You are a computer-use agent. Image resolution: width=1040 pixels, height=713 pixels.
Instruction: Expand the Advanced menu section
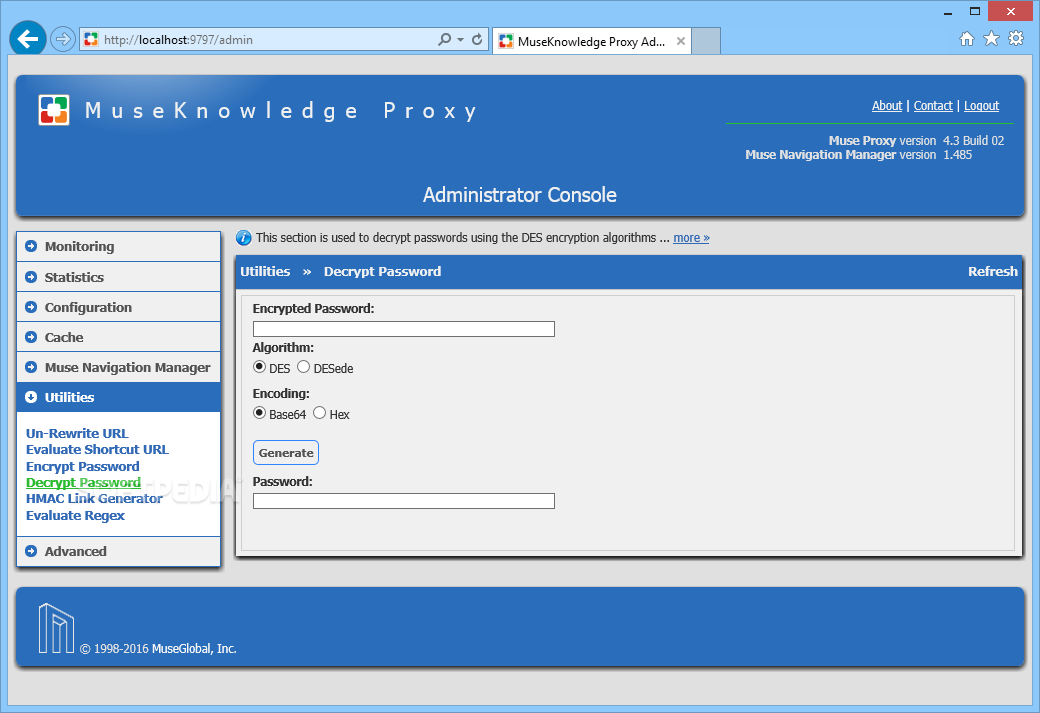(118, 551)
